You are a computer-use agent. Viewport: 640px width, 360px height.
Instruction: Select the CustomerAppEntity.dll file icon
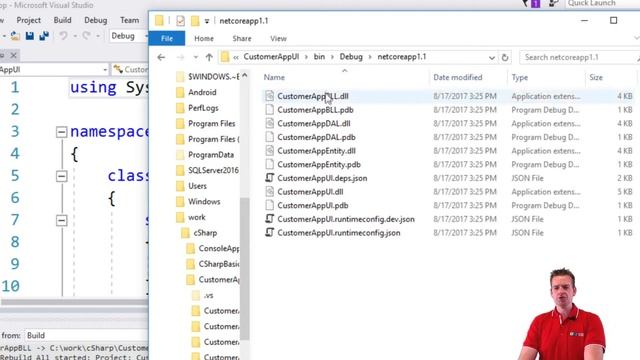pos(269,151)
